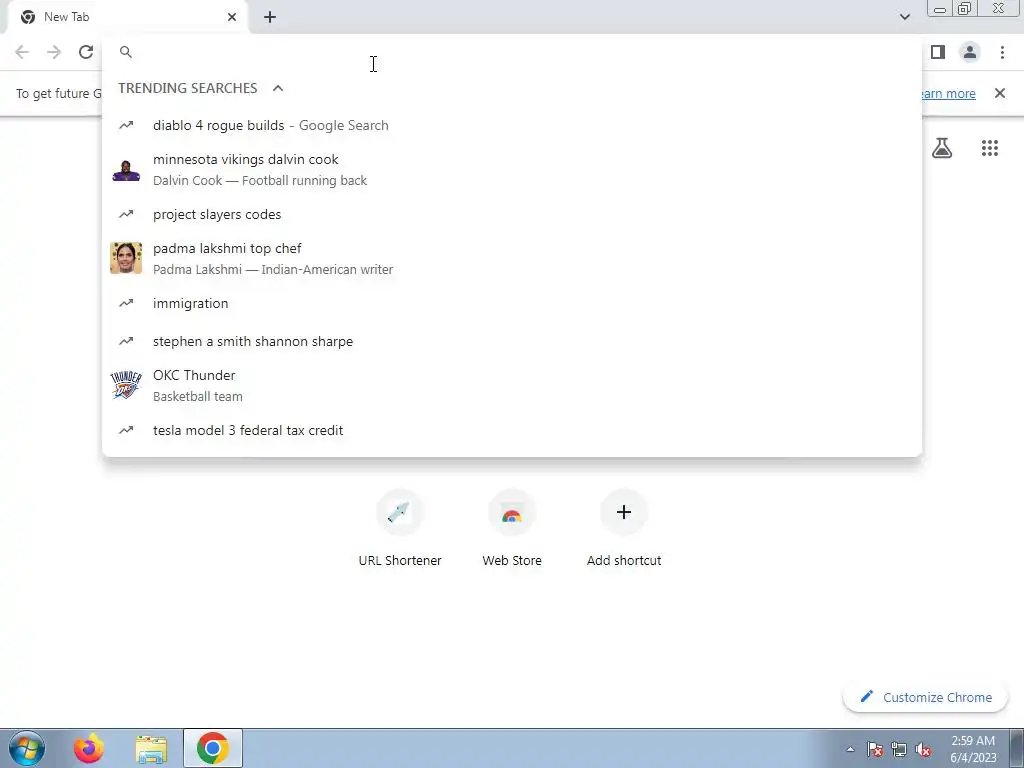
Task: Launch Firefox from the taskbar
Action: pyautogui.click(x=89, y=748)
